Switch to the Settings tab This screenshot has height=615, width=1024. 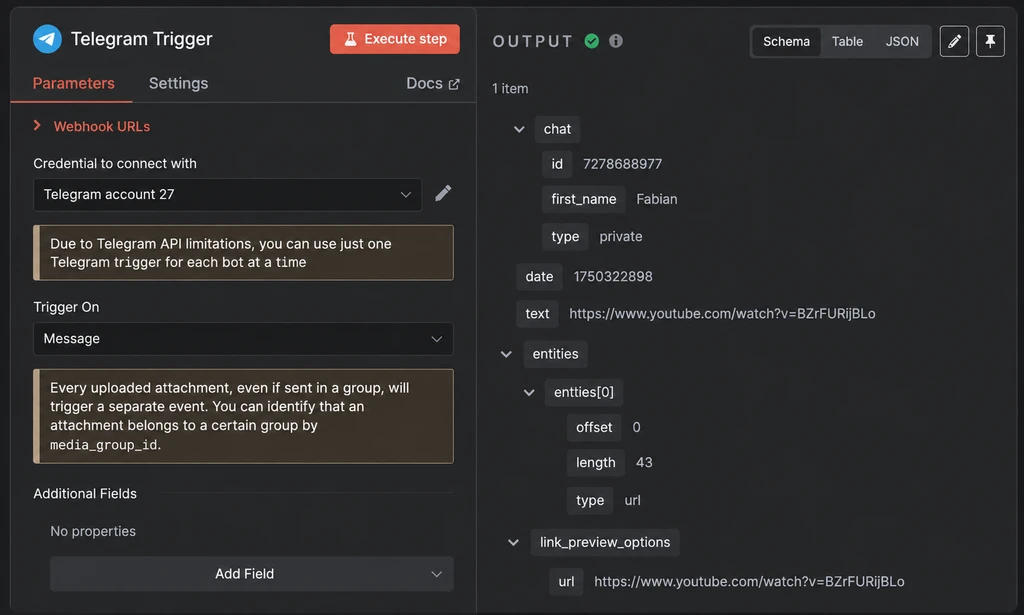click(178, 84)
